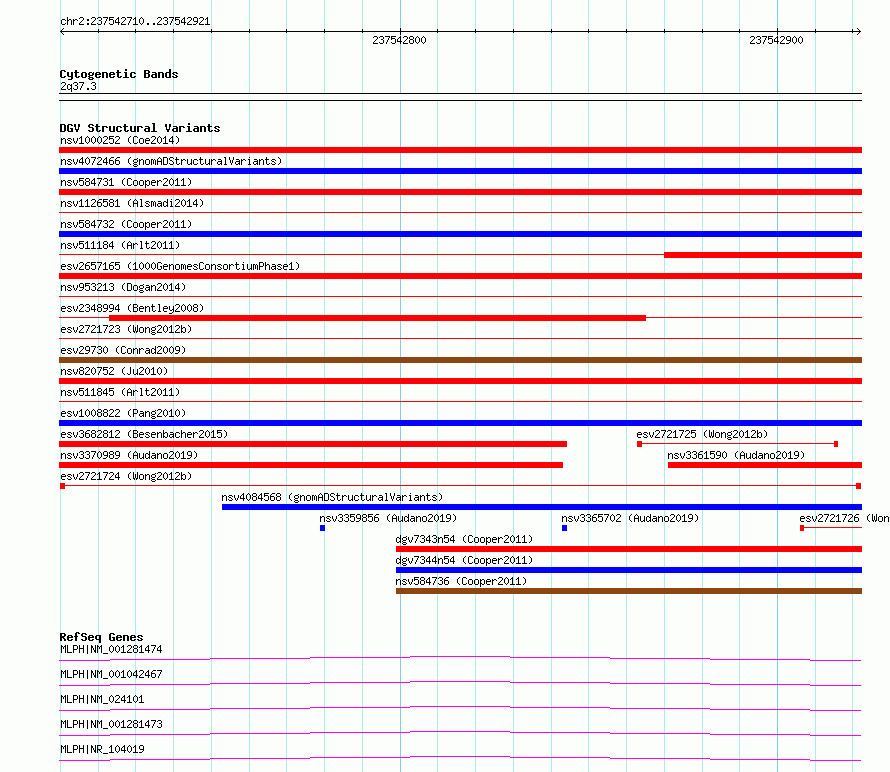Click the MLPH|NR_104019 transcript label
Viewport: 890px width, 772px height.
pyautogui.click(x=102, y=749)
